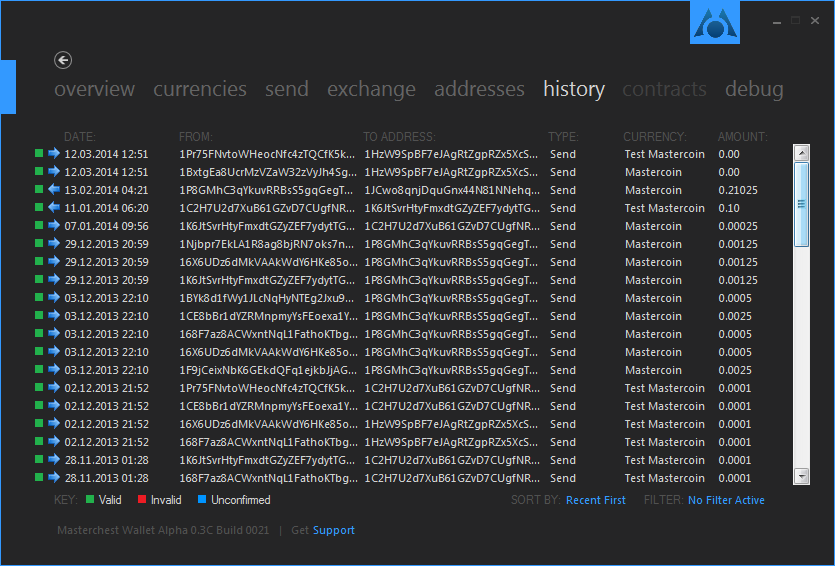Click from address 1BYk8d1fWy1JLcNqHyNTEg2Jxu9
This screenshot has height=566, width=835.
pyautogui.click(x=266, y=298)
